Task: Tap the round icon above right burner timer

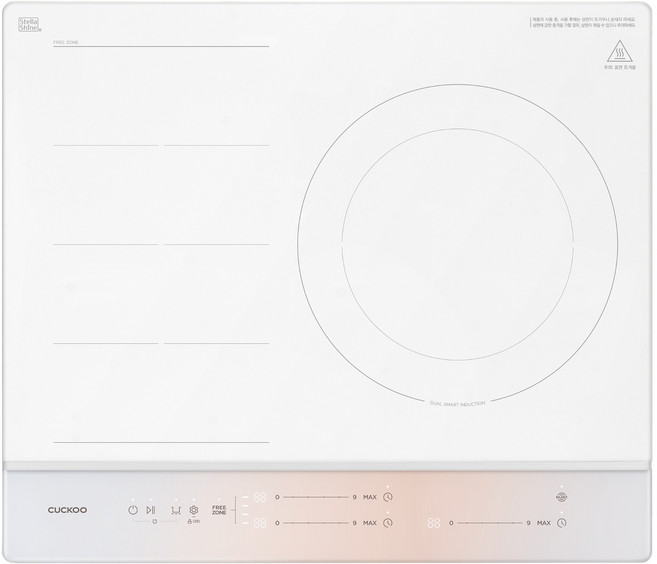Action: tap(561, 497)
